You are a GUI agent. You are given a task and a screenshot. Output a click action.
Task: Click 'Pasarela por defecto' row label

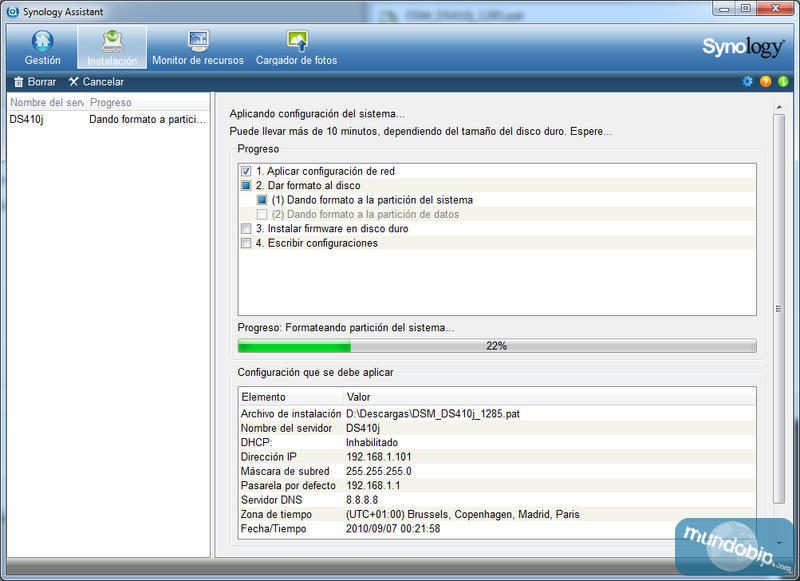click(x=288, y=486)
